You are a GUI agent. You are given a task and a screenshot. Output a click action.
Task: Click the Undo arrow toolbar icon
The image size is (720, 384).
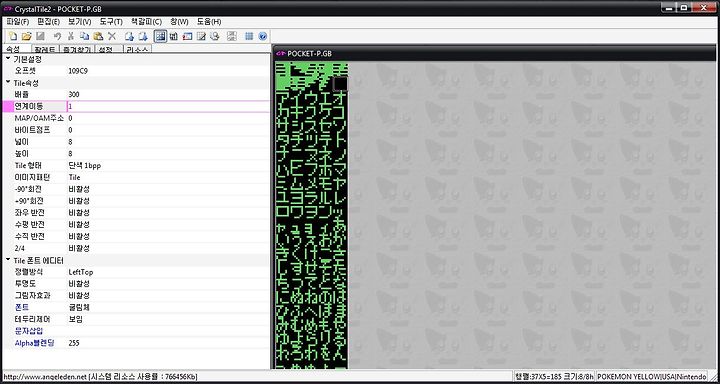(57, 36)
